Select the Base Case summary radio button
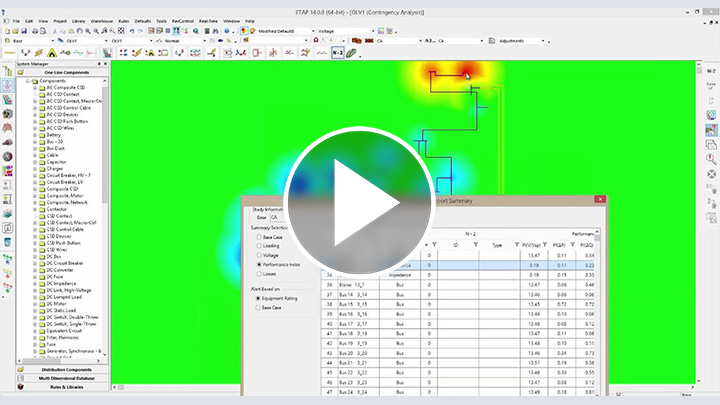720x405 pixels. coord(259,236)
